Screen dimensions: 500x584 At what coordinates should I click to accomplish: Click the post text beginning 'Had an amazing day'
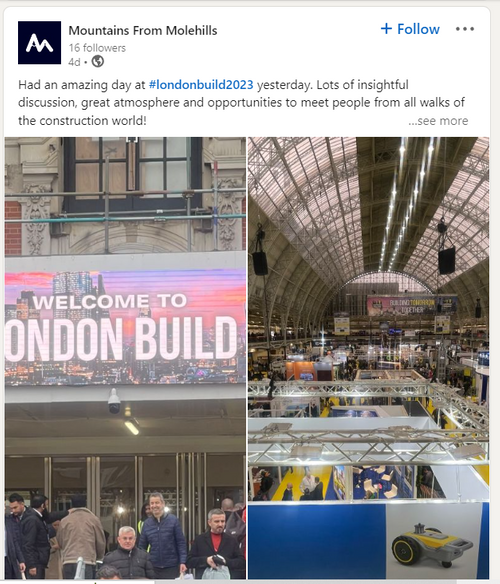pos(241,103)
